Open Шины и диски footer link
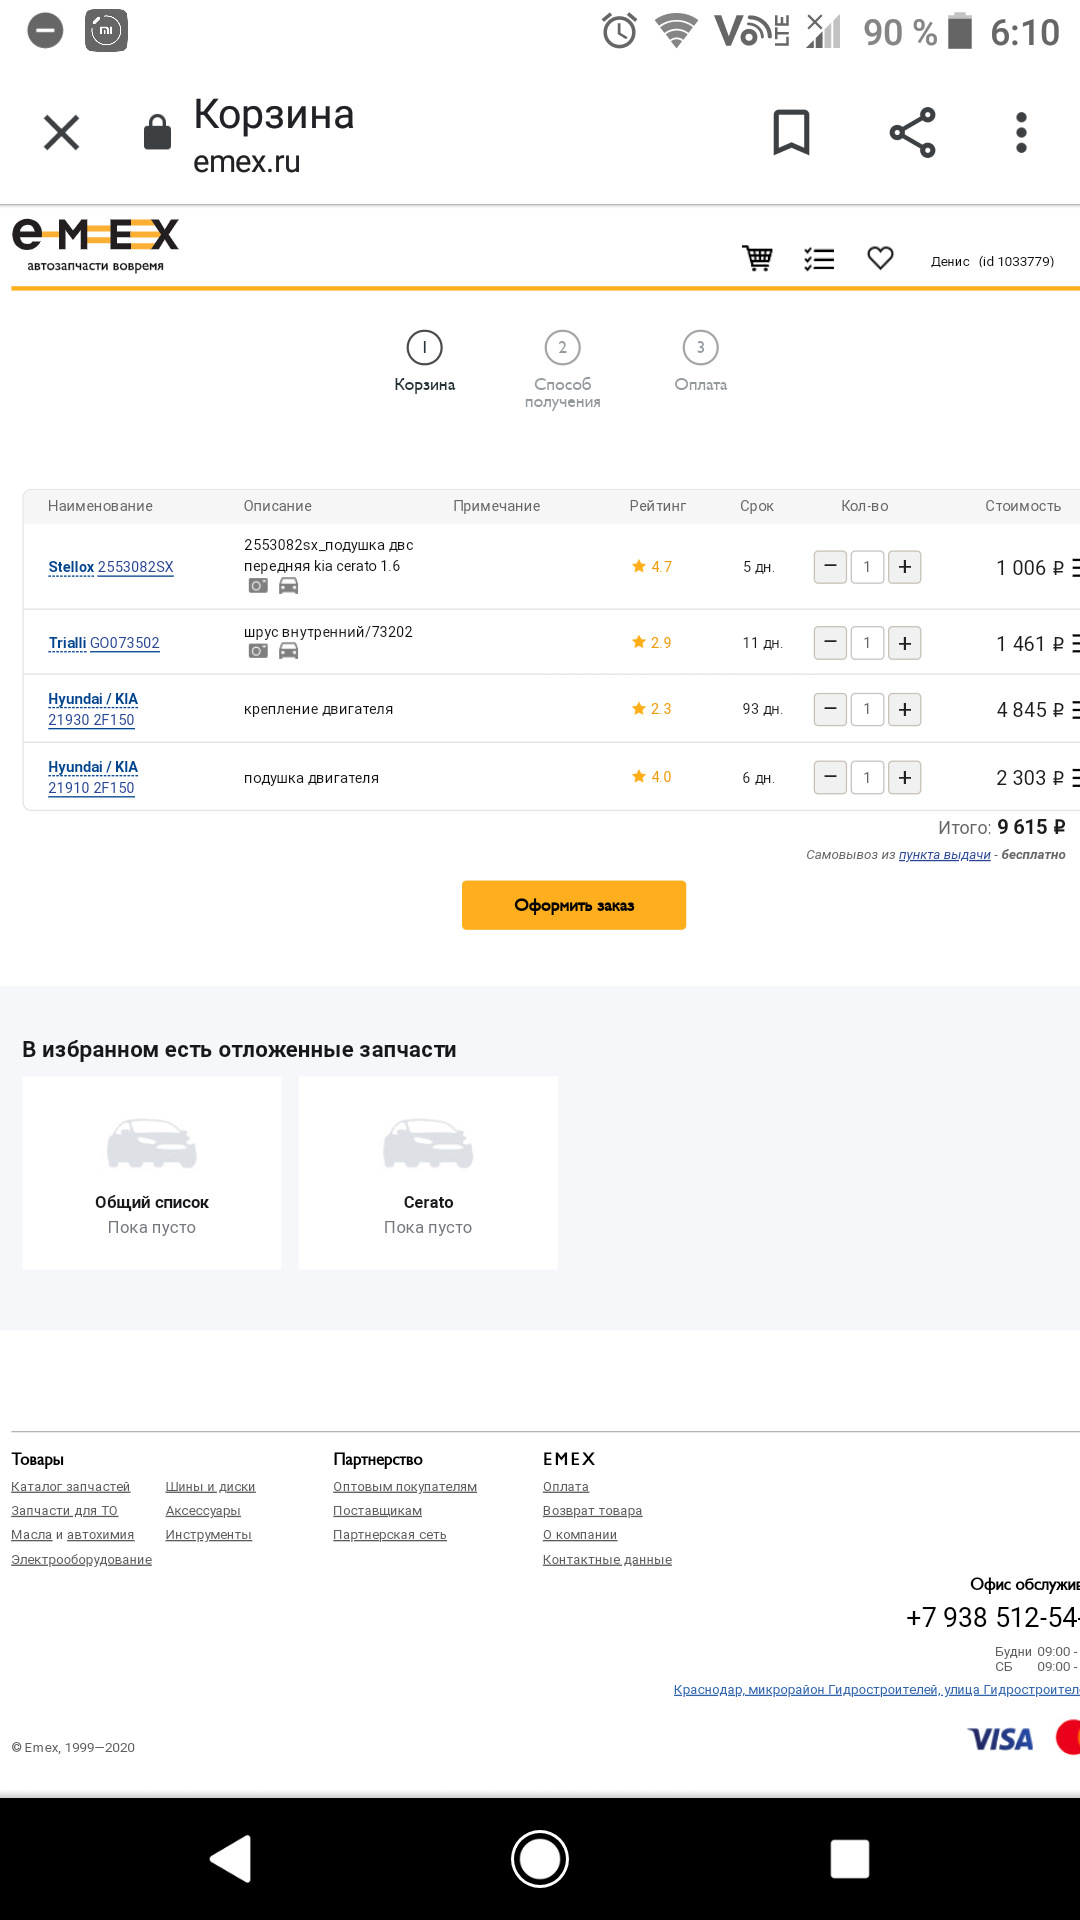Image resolution: width=1080 pixels, height=1920 pixels. pyautogui.click(x=210, y=1487)
